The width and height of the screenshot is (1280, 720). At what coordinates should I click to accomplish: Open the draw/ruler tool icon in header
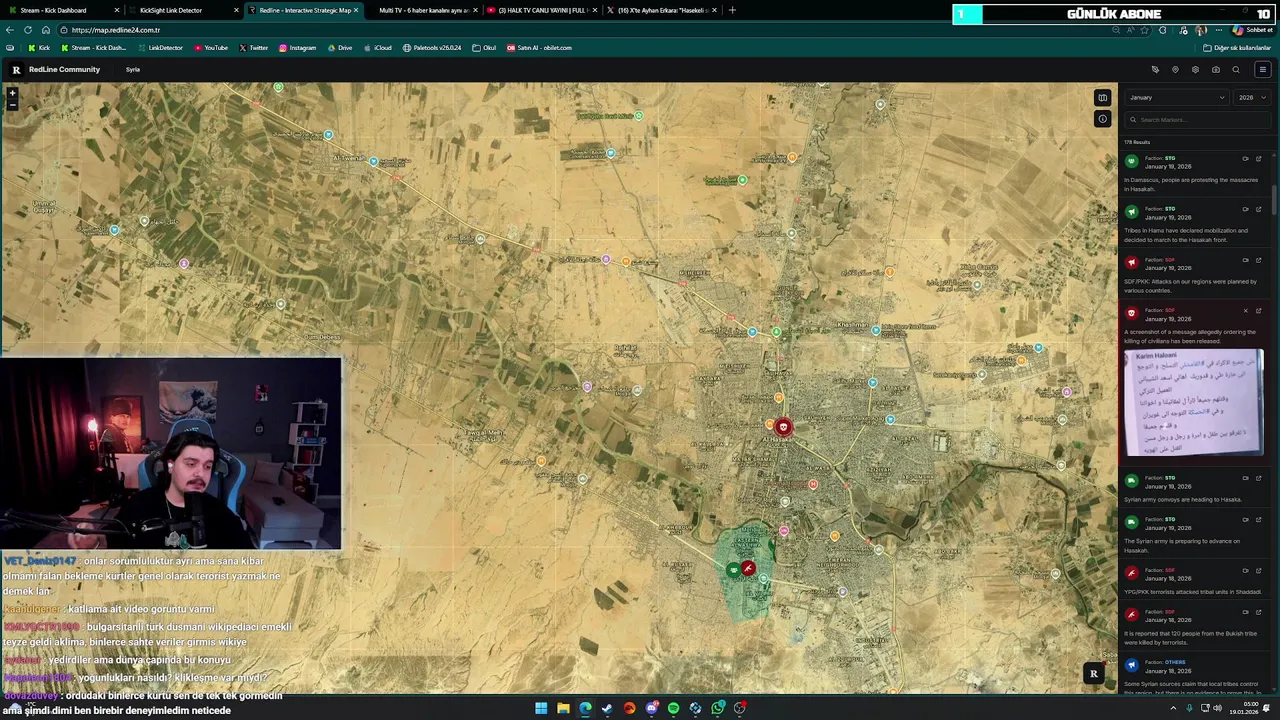coord(1155,70)
